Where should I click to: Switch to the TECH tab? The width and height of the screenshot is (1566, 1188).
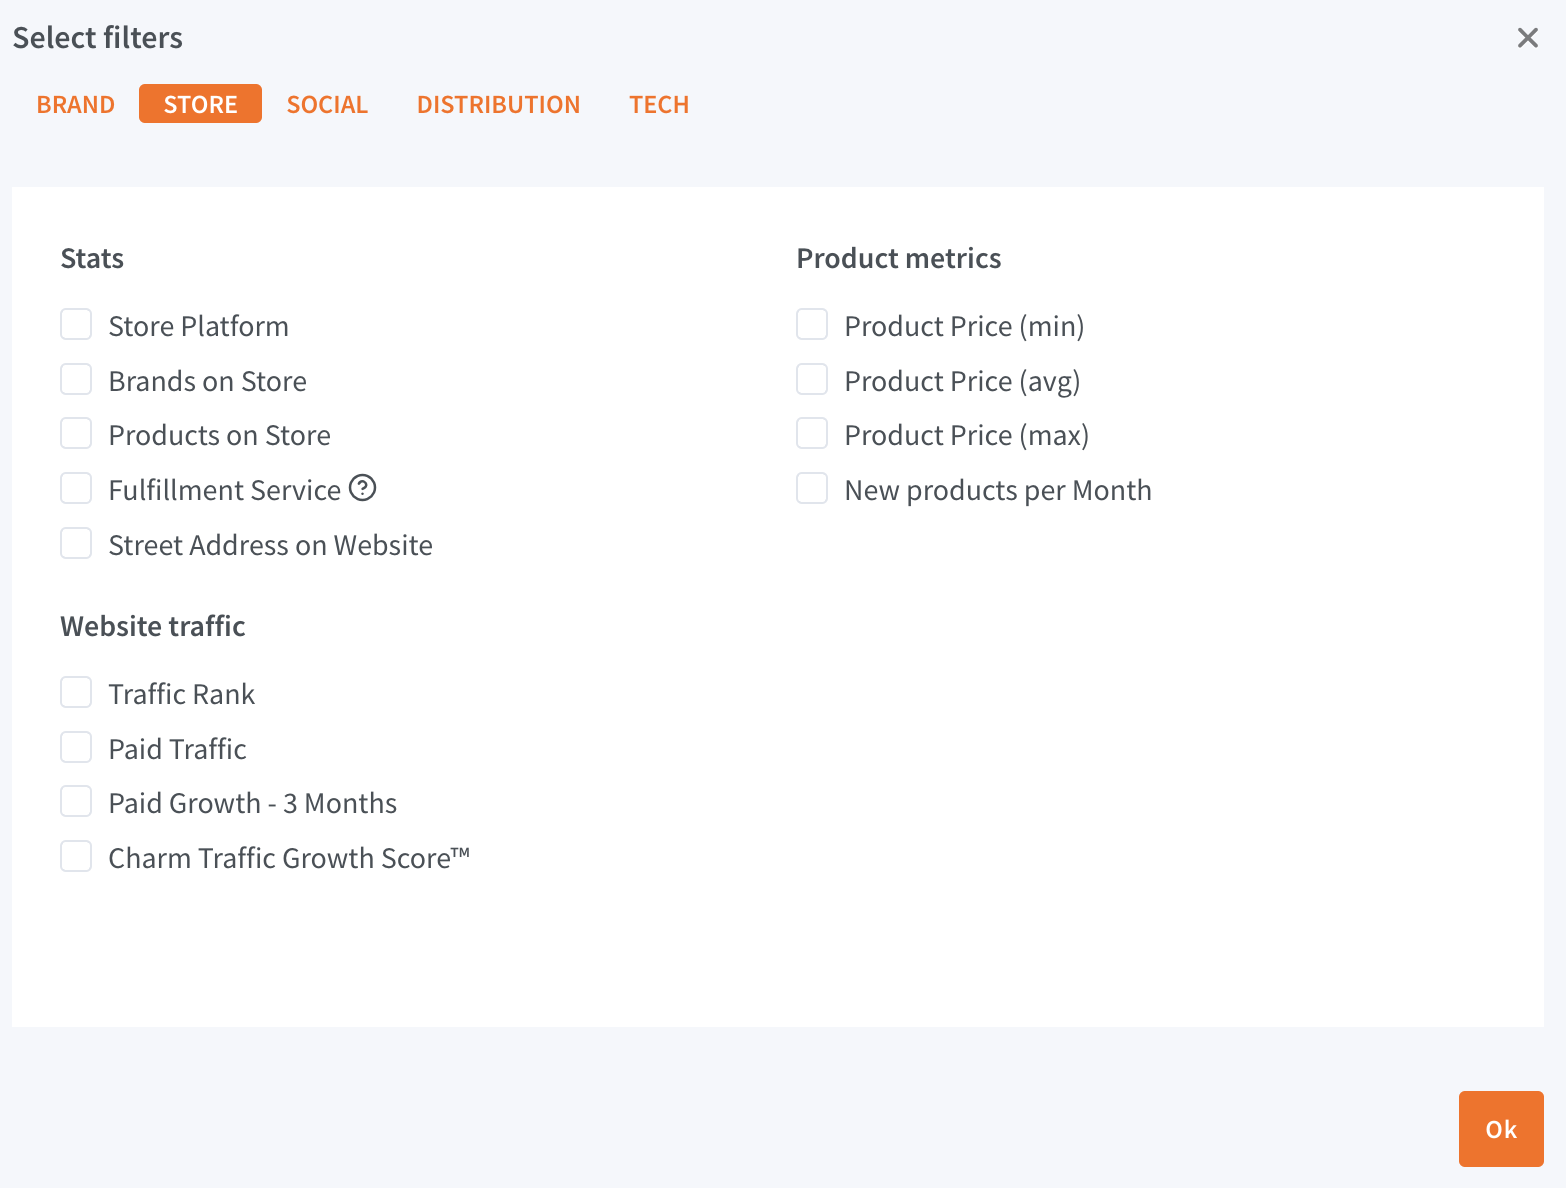[x=659, y=104]
